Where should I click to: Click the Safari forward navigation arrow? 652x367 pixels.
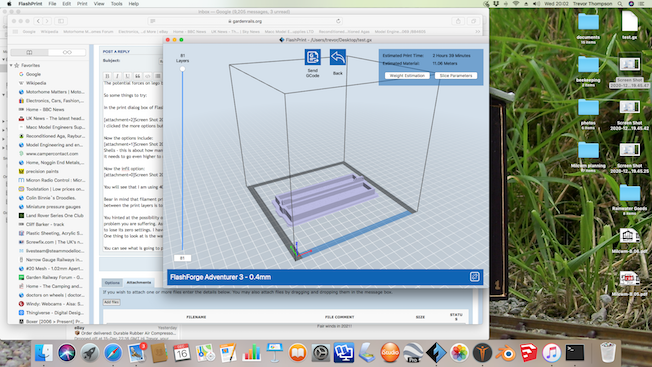[x=47, y=21]
